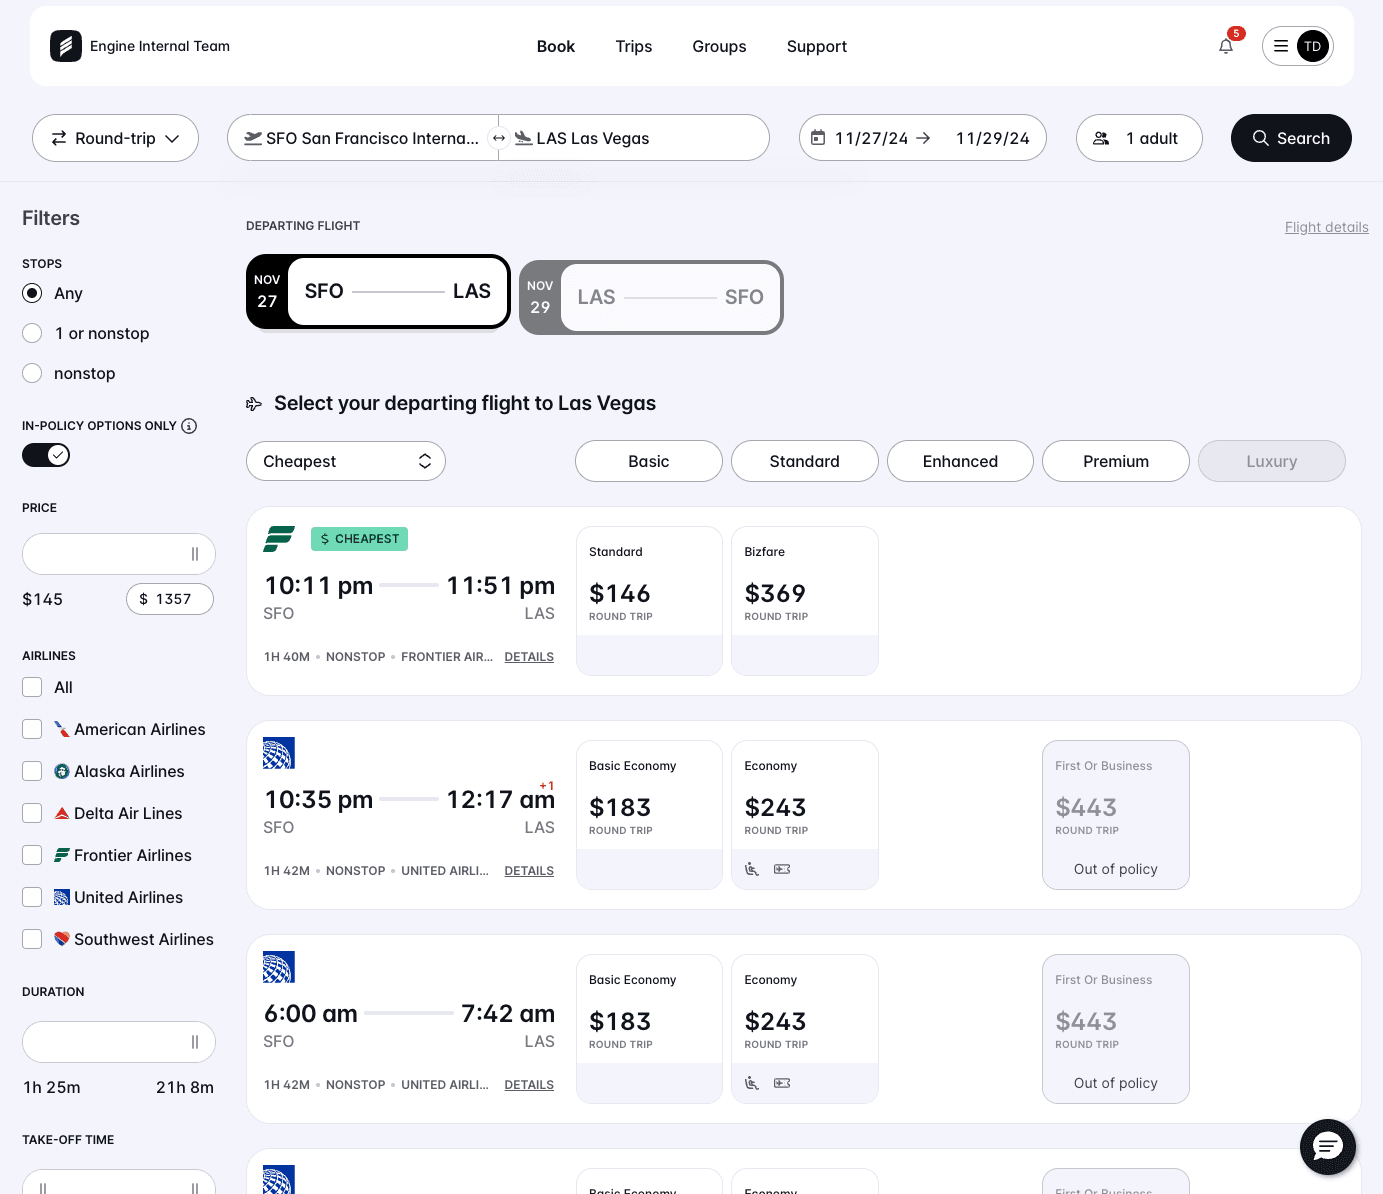Select the nonstop stops radio button
This screenshot has height=1194, width=1383.
(x=32, y=373)
